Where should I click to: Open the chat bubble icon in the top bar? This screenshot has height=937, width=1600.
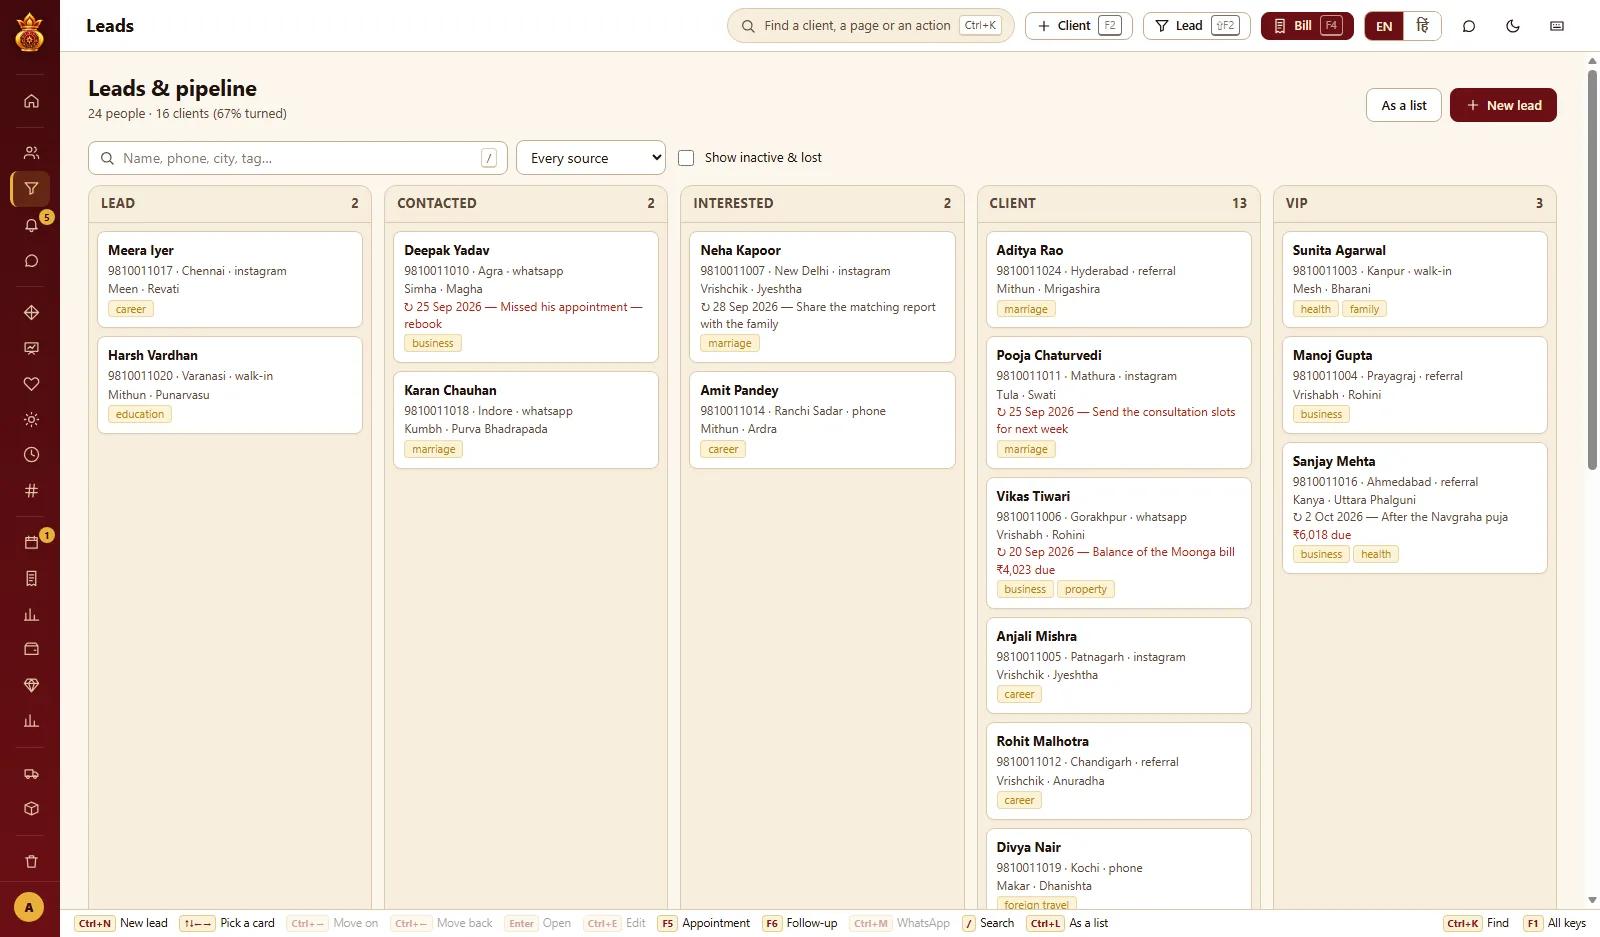[1469, 26]
